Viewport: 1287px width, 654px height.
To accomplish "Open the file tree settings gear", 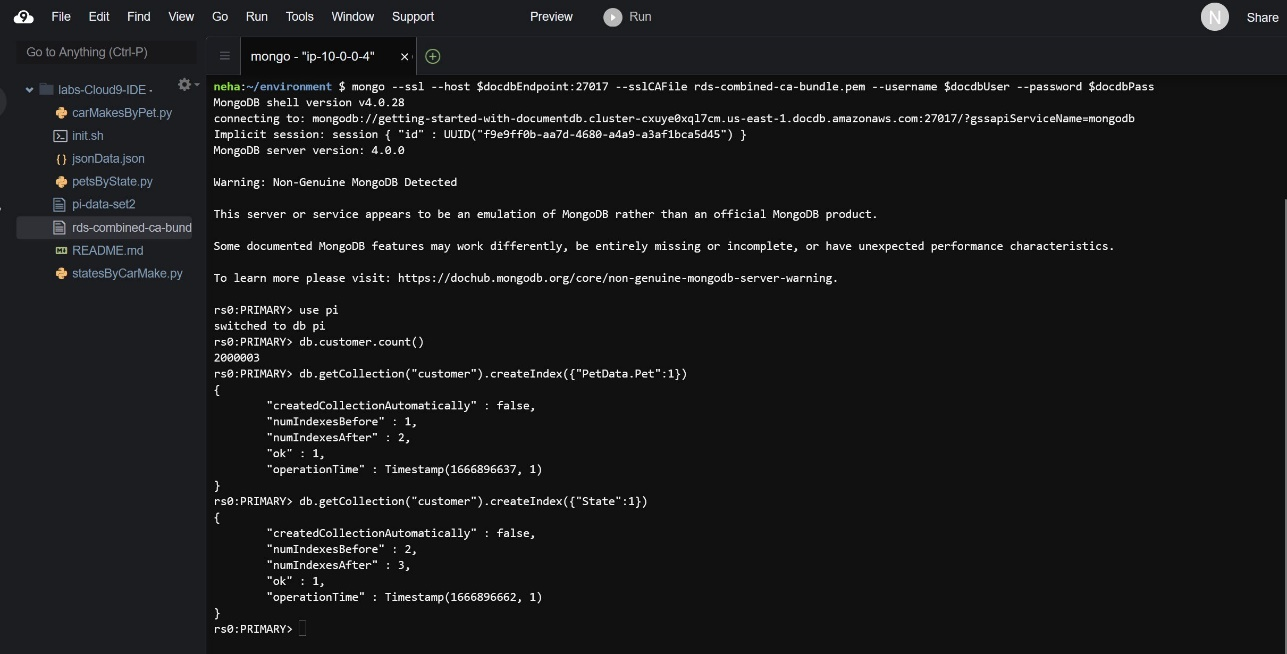I will click(x=184, y=85).
